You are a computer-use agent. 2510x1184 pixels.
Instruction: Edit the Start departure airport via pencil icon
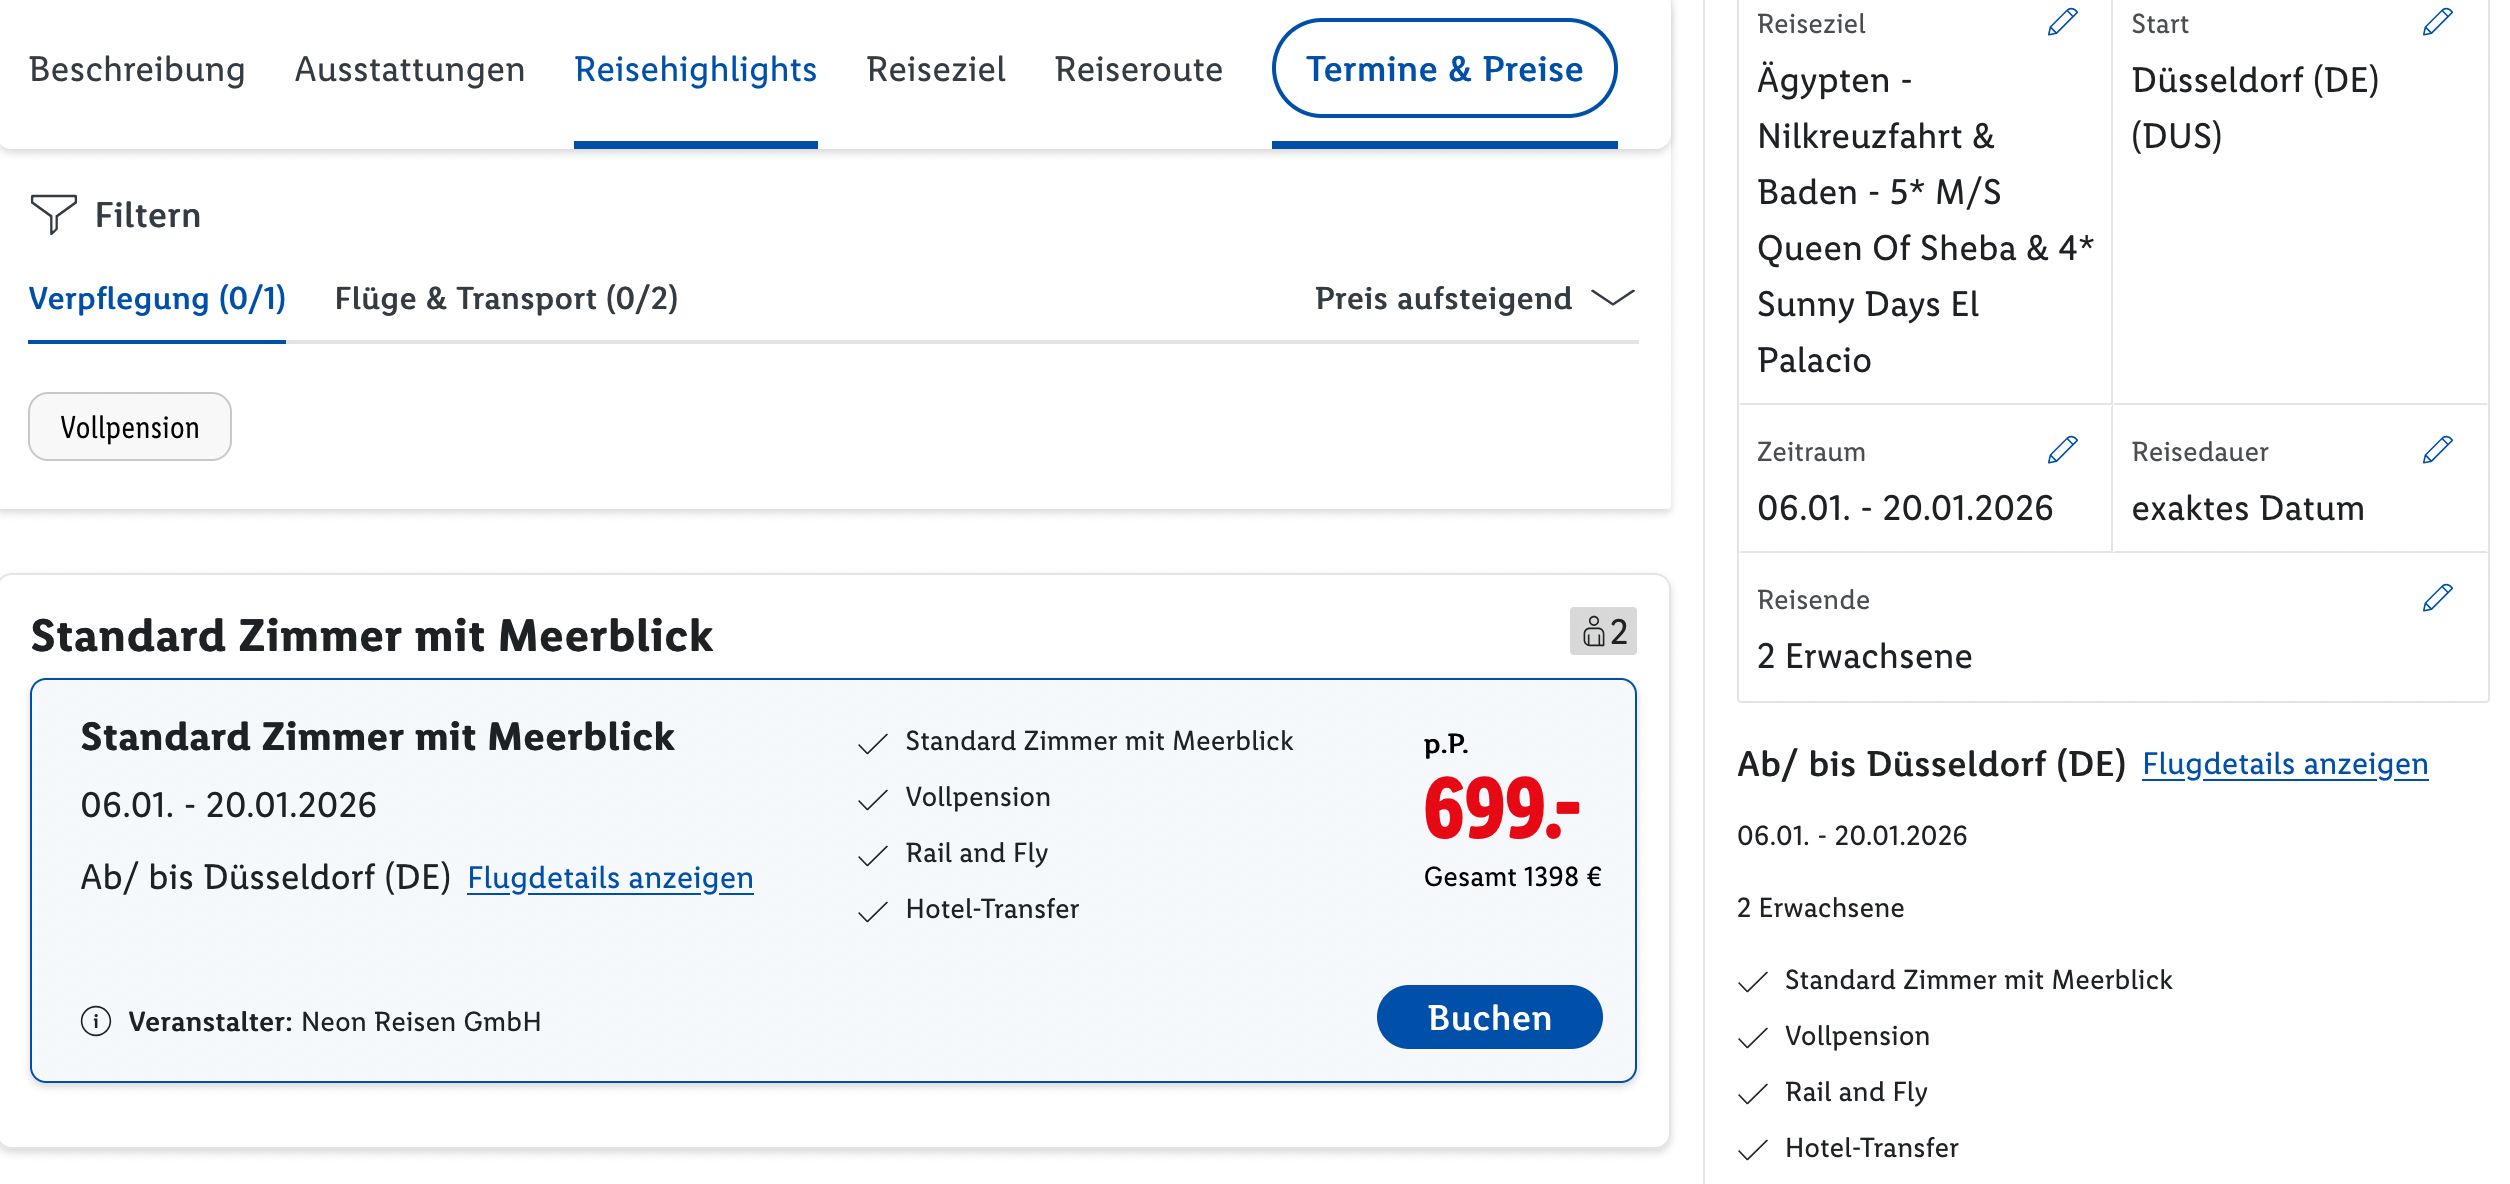click(x=2437, y=22)
